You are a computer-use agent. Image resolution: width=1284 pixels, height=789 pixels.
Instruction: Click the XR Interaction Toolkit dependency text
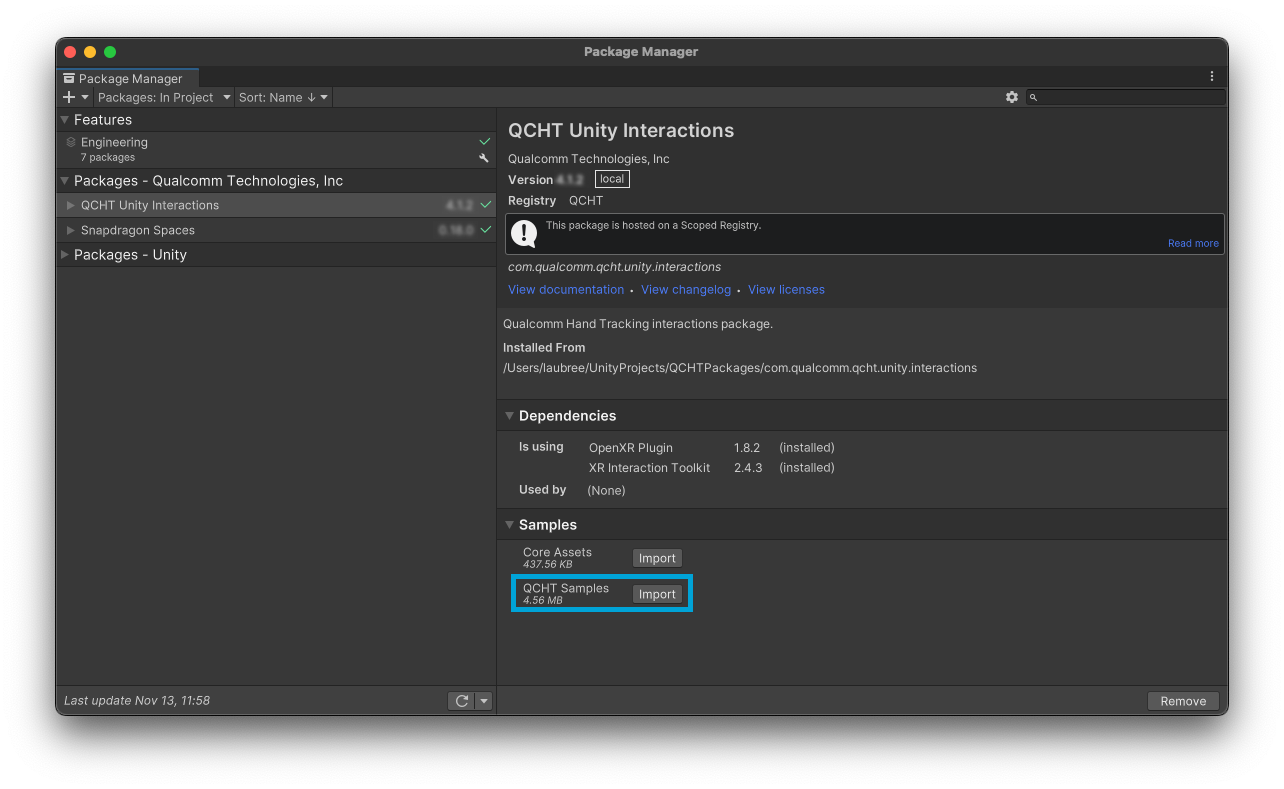(x=650, y=468)
